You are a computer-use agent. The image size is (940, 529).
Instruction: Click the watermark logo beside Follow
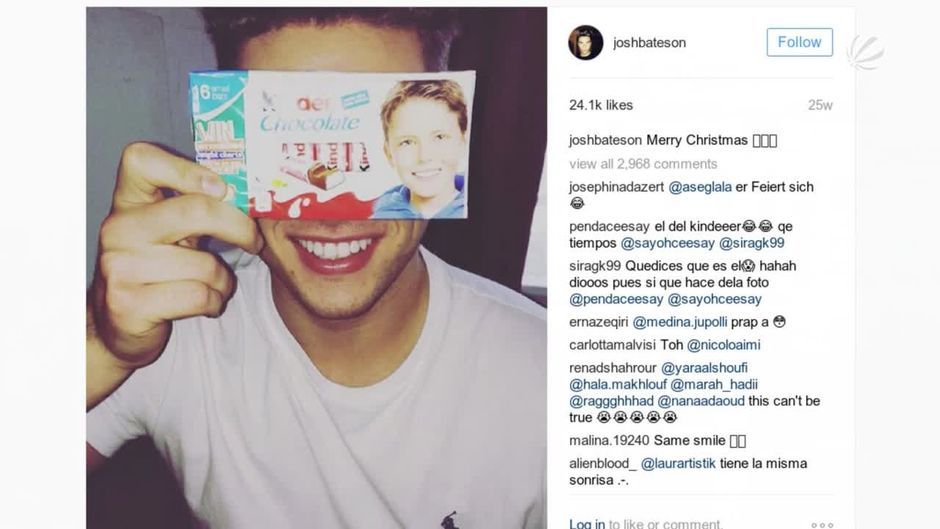tap(866, 52)
